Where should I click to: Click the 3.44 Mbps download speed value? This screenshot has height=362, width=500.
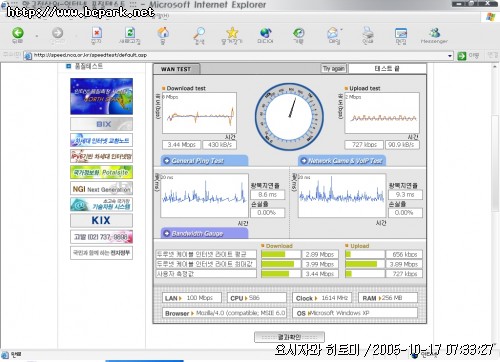pos(181,145)
